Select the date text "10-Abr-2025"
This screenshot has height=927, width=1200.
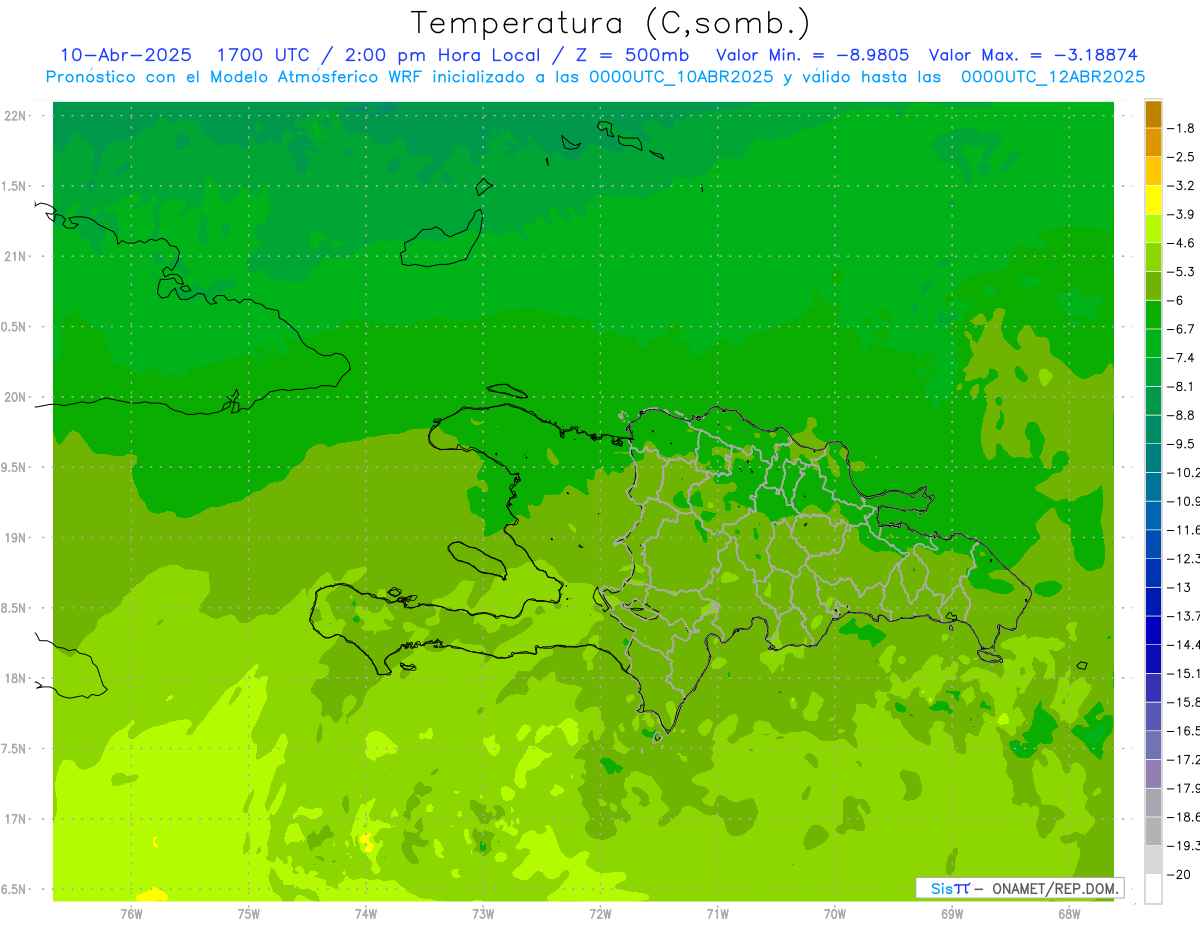125,55
